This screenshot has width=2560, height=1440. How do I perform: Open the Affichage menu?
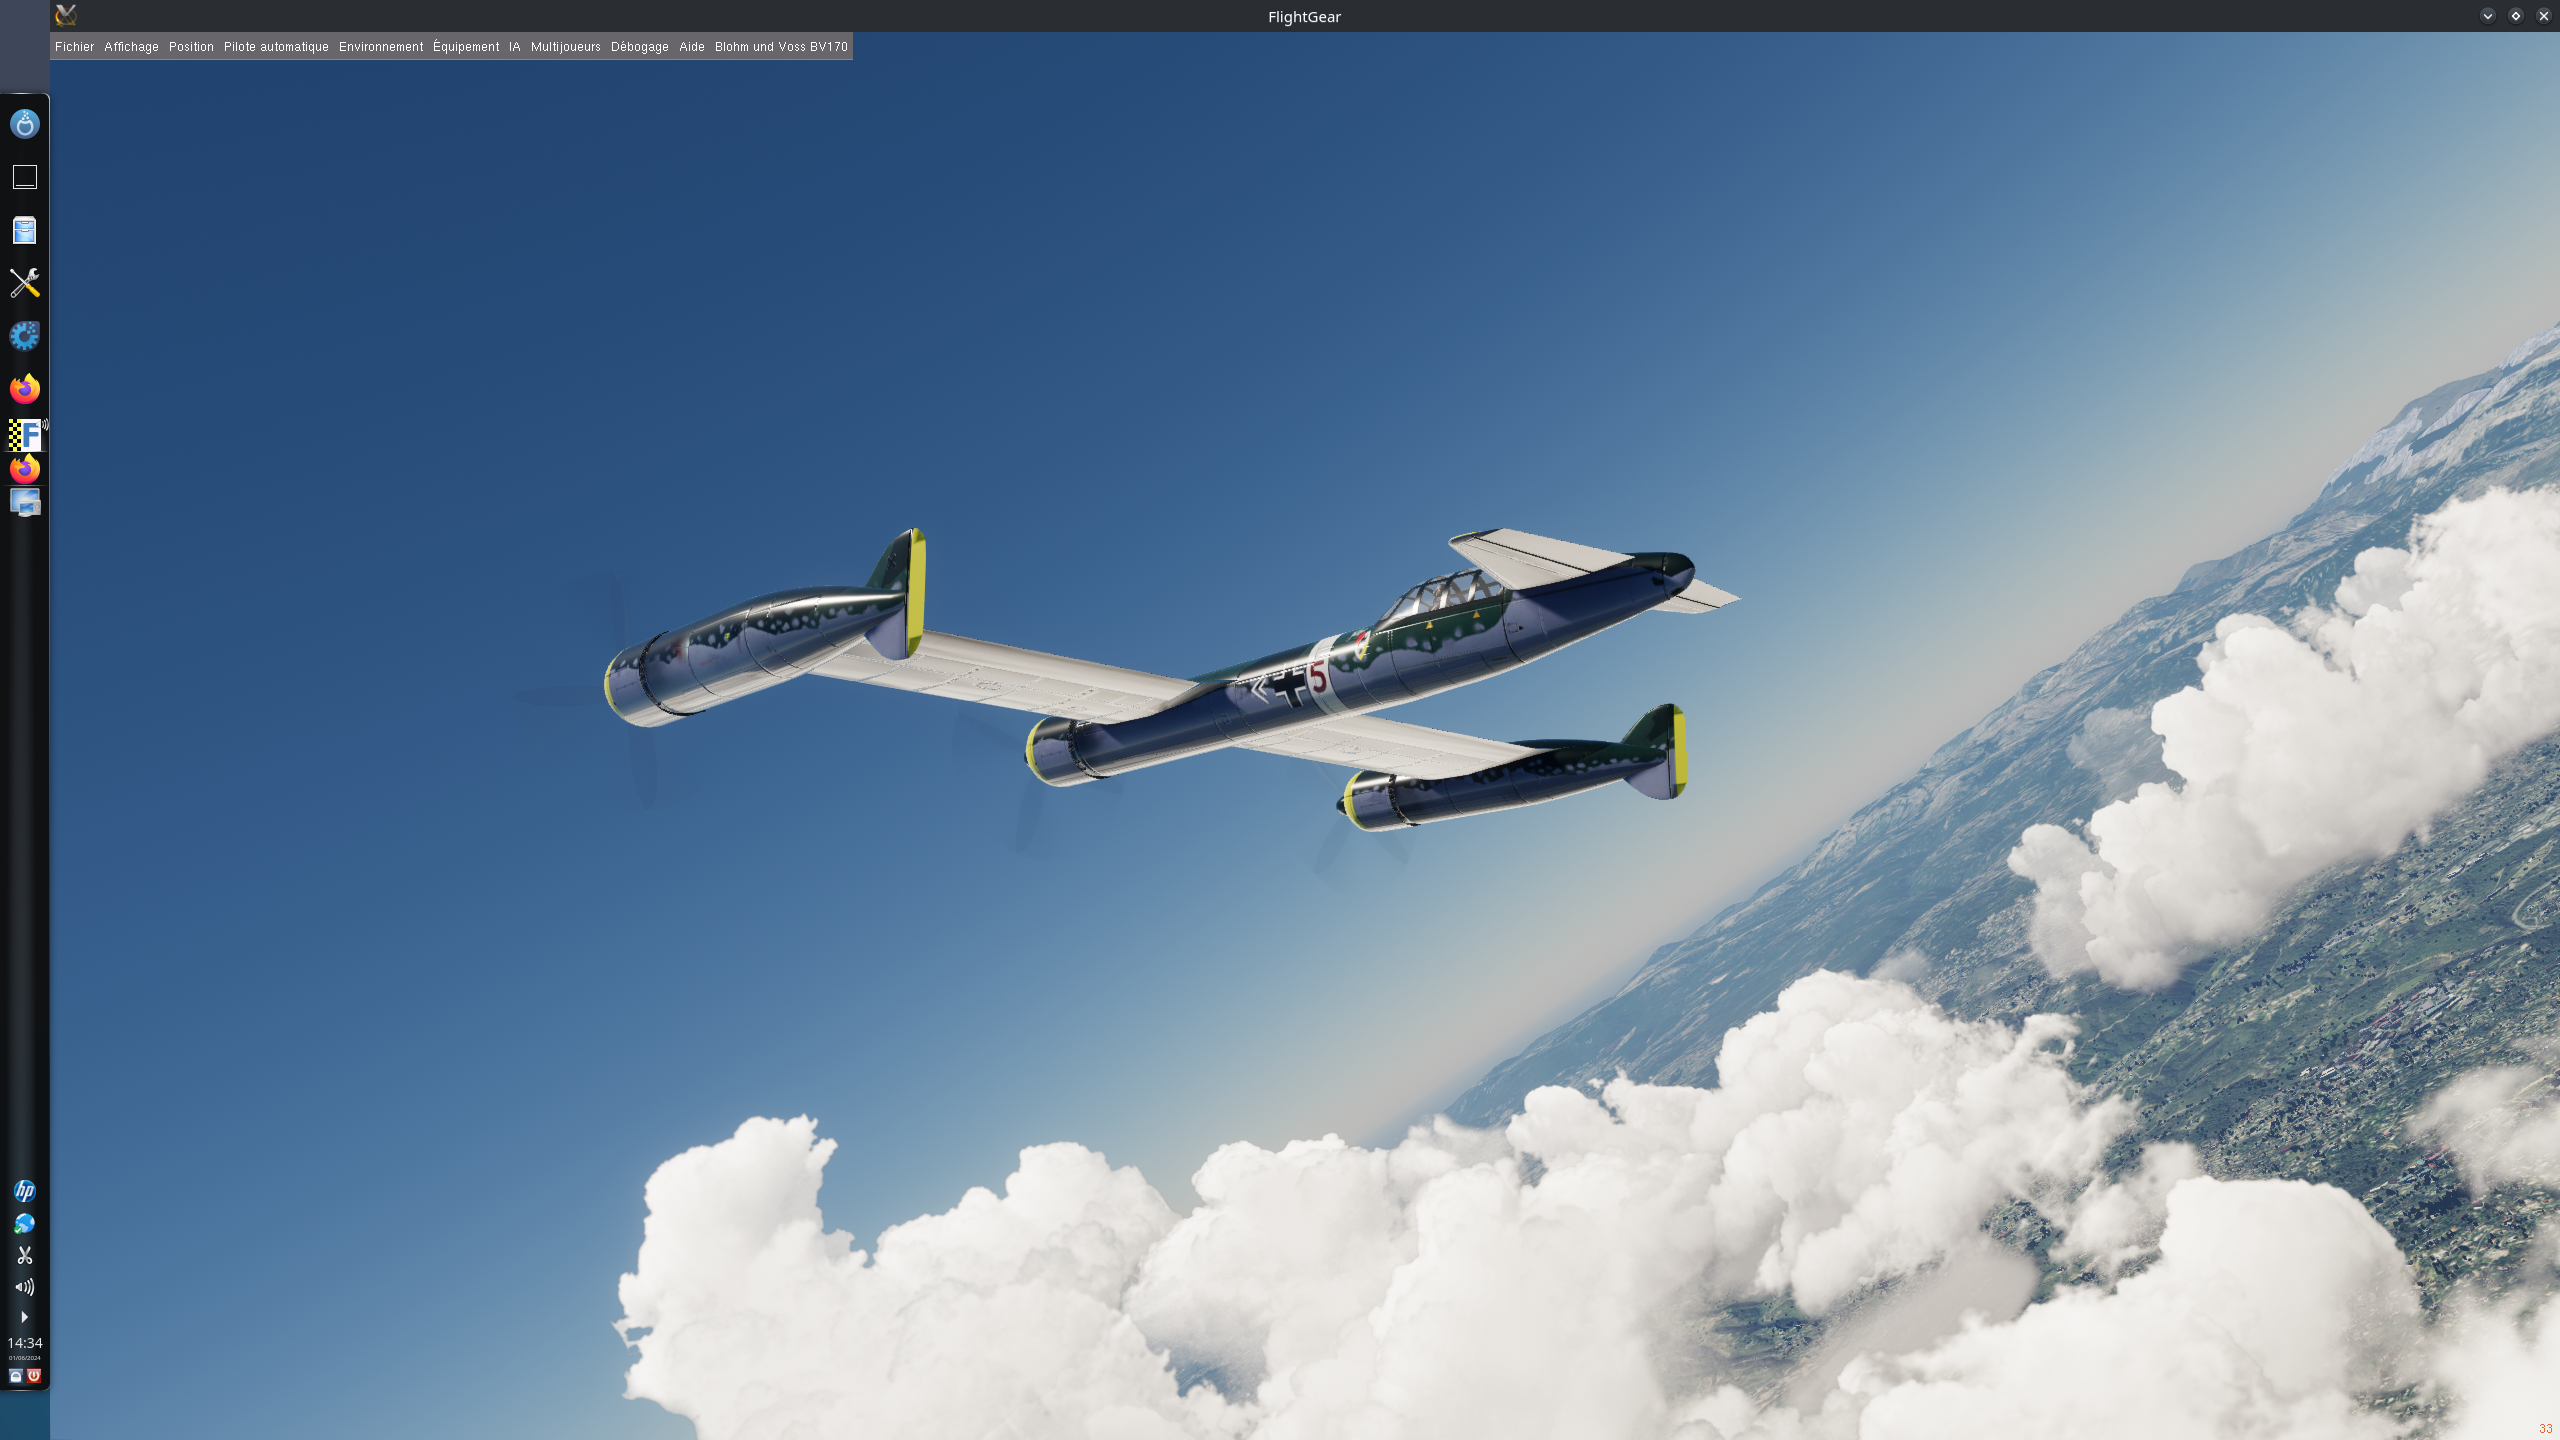[x=131, y=47]
